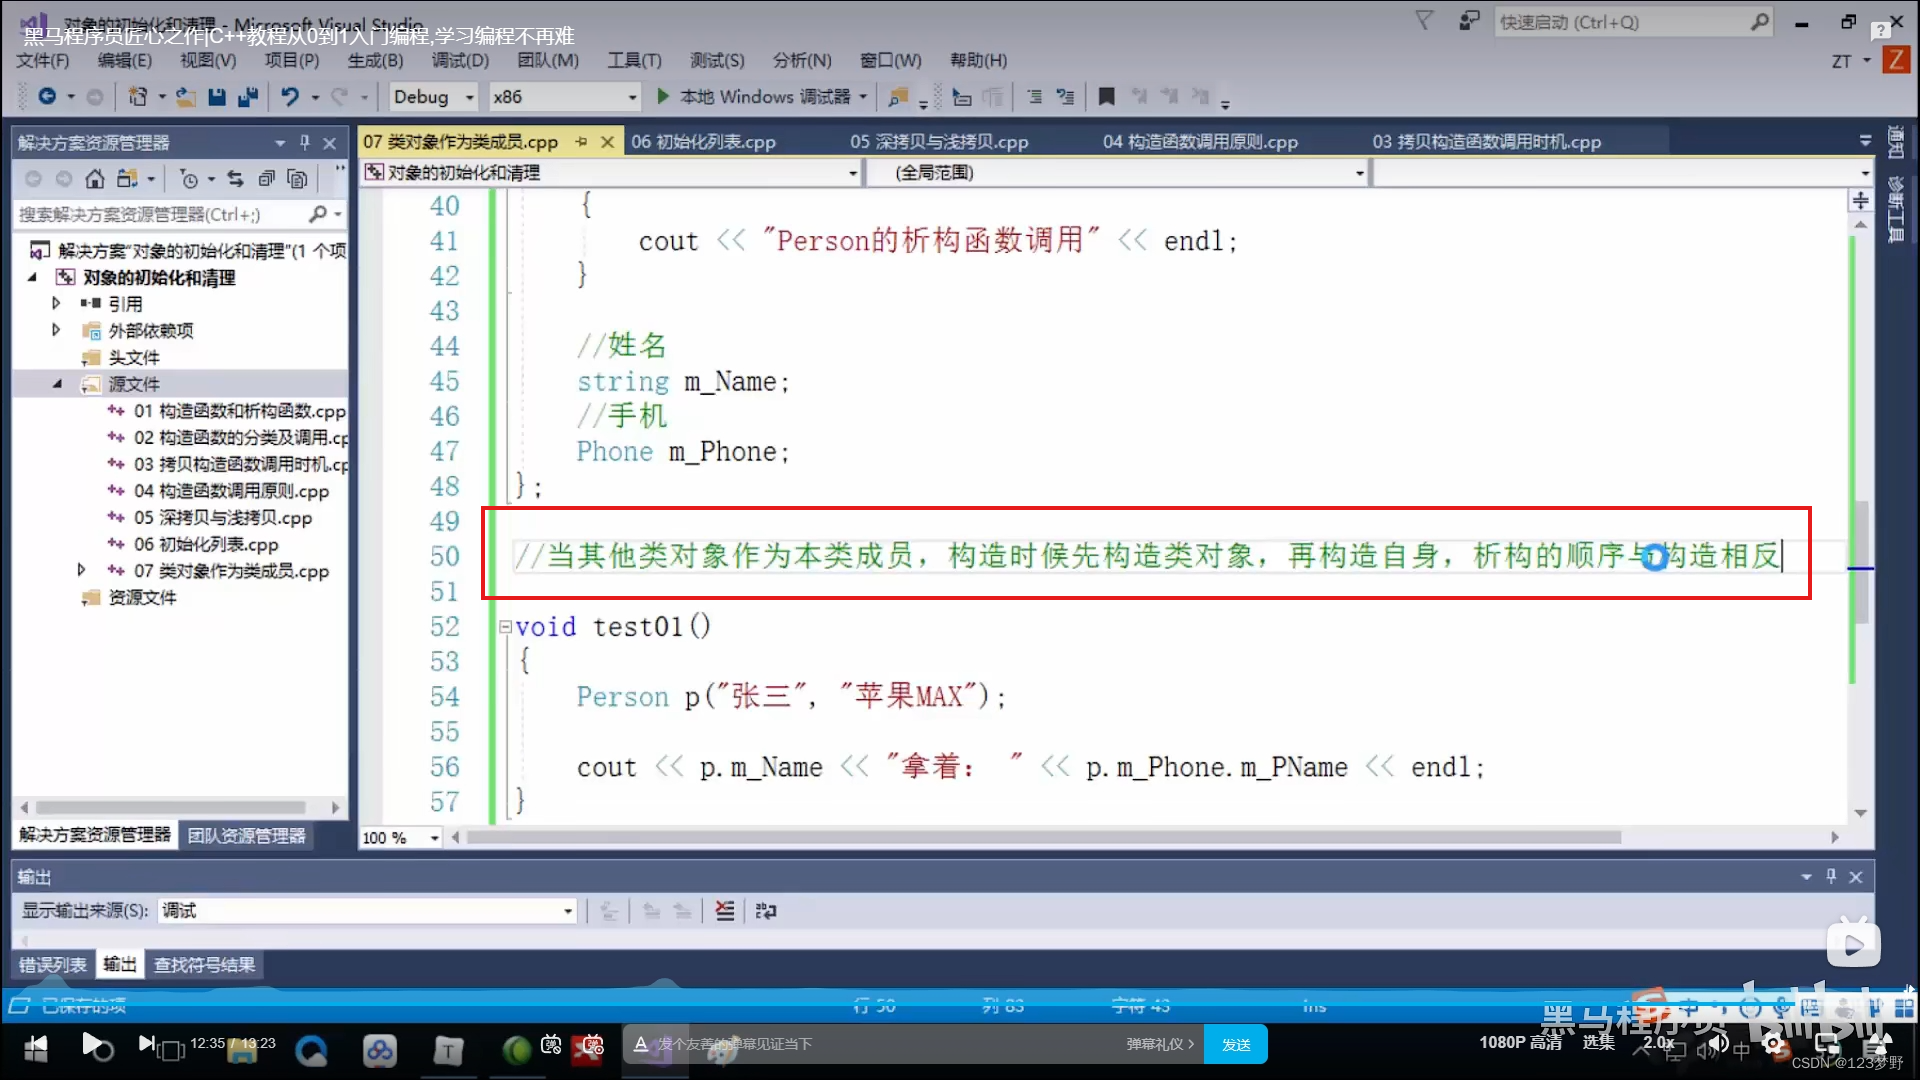Click the Clear All icon in Output toolbar

tap(725, 910)
